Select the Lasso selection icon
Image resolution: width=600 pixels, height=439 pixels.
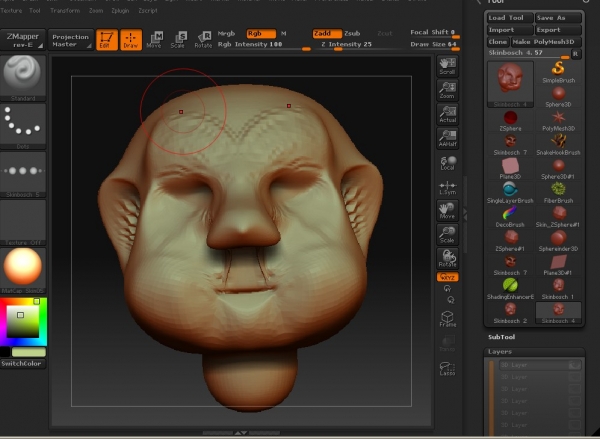(447, 368)
